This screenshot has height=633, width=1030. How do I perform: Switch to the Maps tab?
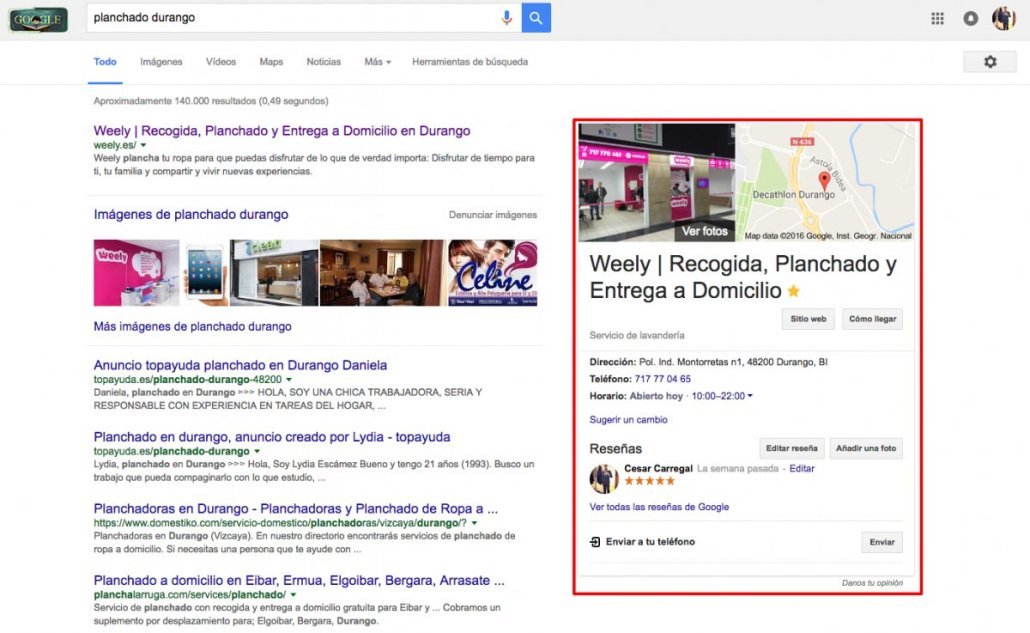click(x=271, y=62)
